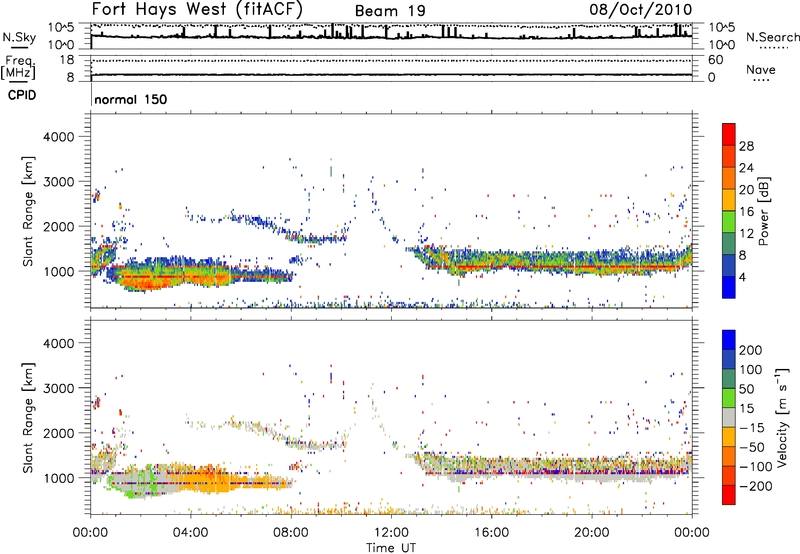Select frequency tick value "18"
The image size is (800, 554).
[67, 60]
